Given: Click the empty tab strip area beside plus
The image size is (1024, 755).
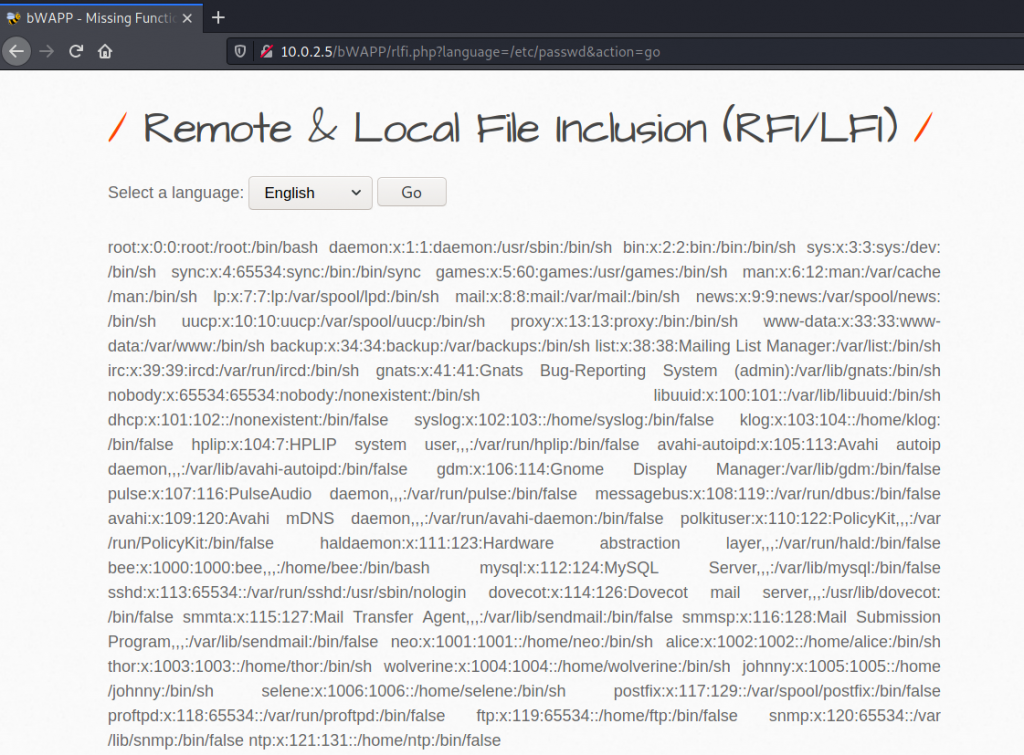Looking at the screenshot, I should (600, 17).
